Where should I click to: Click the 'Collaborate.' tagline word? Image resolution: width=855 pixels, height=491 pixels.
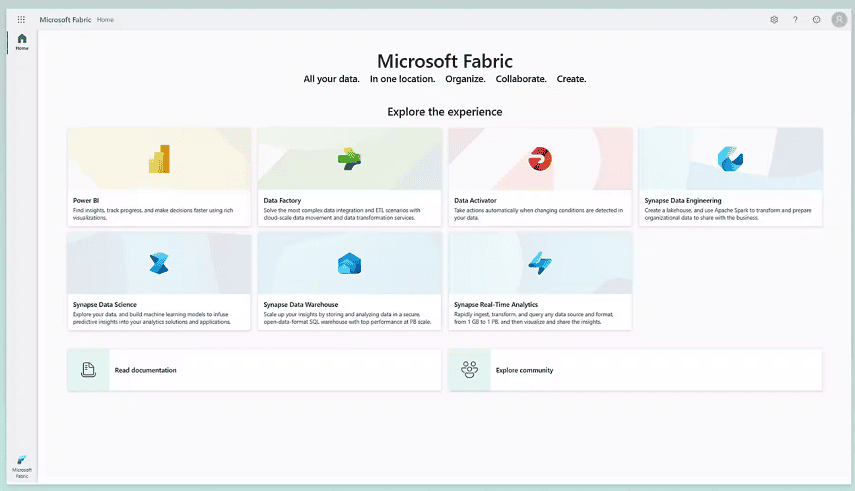(x=521, y=79)
